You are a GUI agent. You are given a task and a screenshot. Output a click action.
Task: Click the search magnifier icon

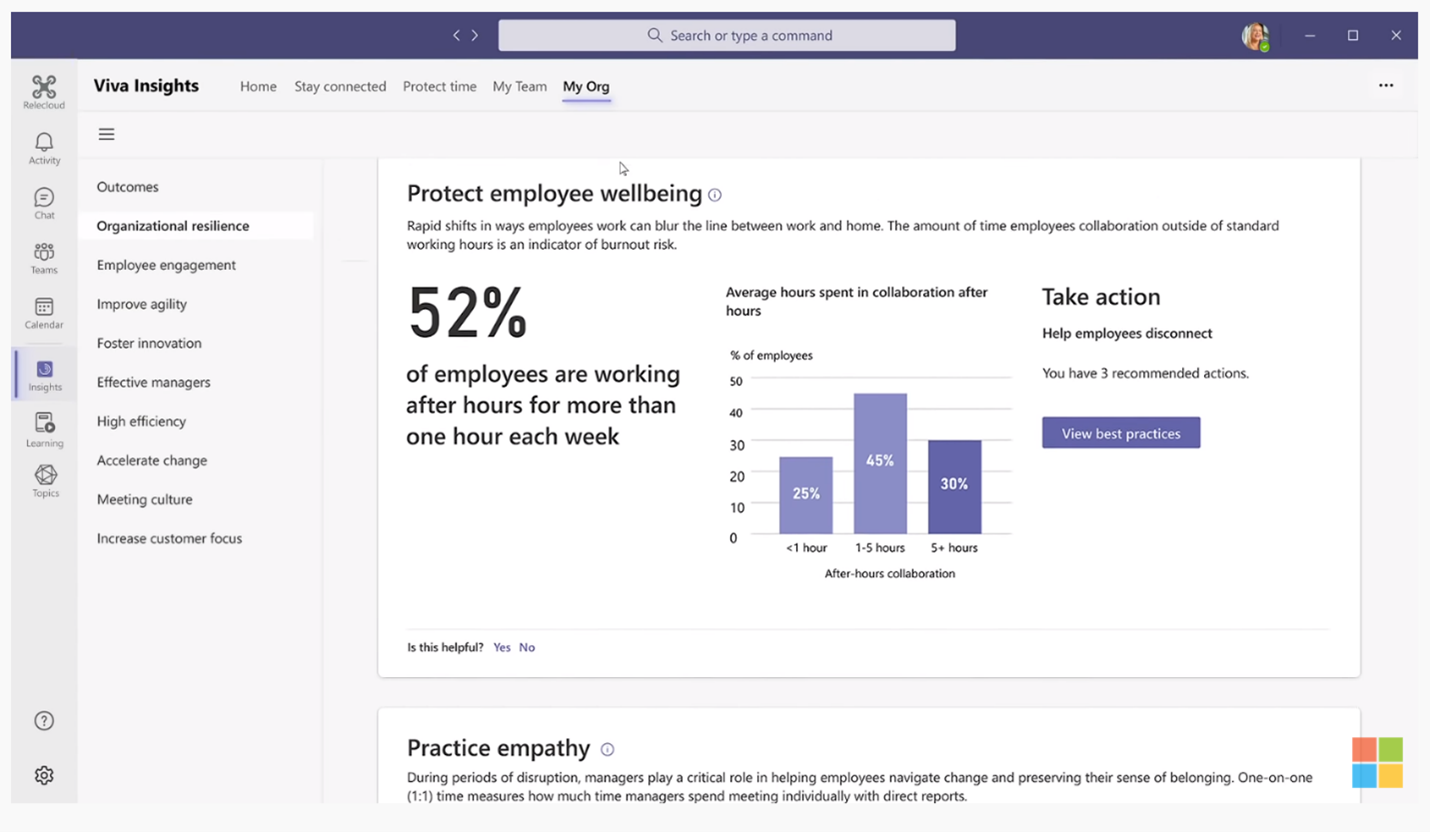point(655,35)
